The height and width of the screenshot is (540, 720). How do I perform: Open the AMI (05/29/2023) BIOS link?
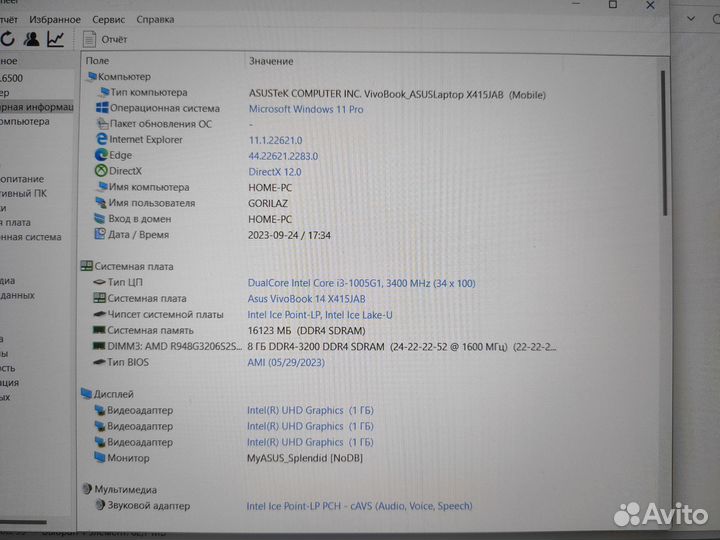pos(286,362)
